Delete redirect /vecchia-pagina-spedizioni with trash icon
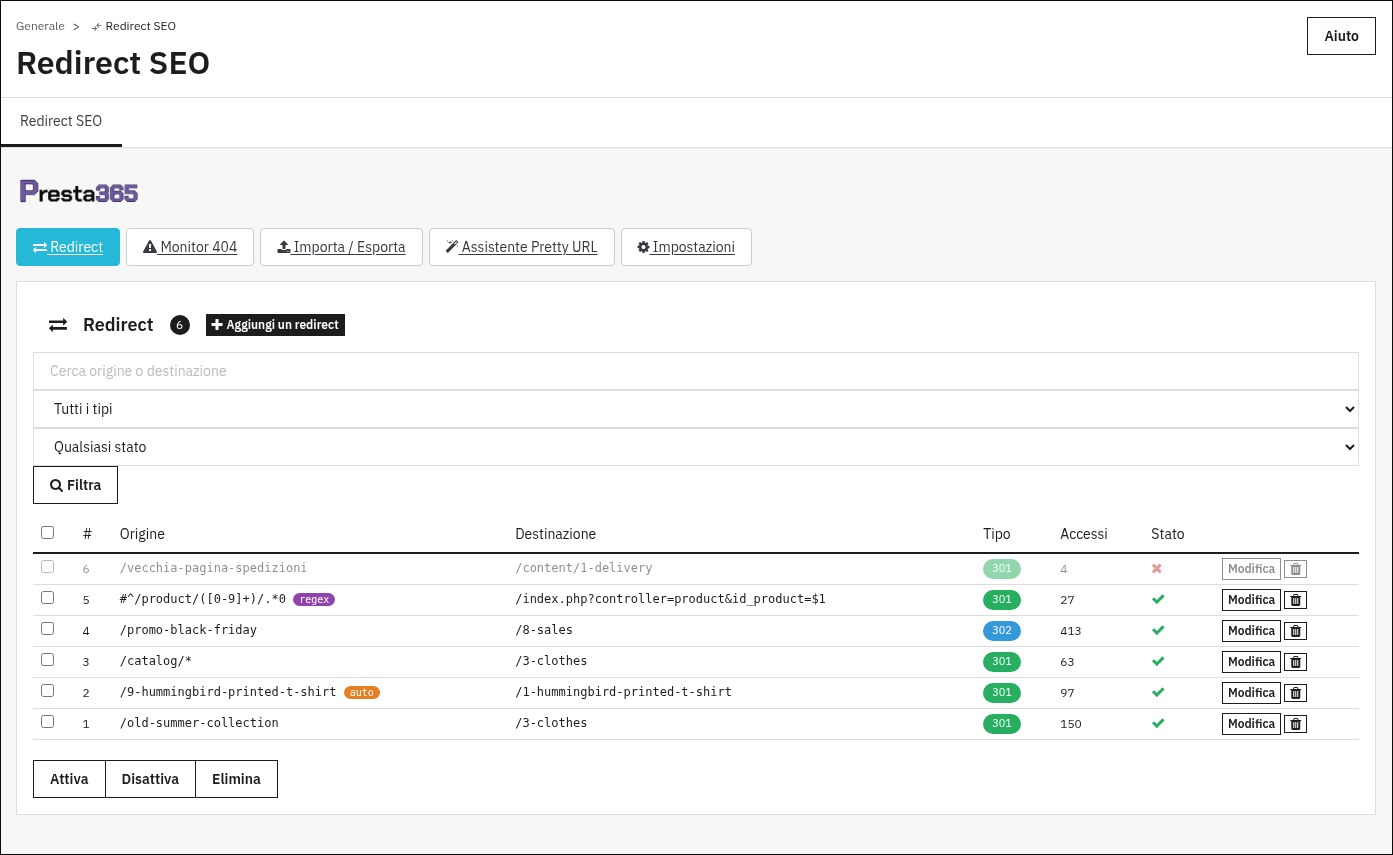The image size is (1393, 855). (1295, 569)
